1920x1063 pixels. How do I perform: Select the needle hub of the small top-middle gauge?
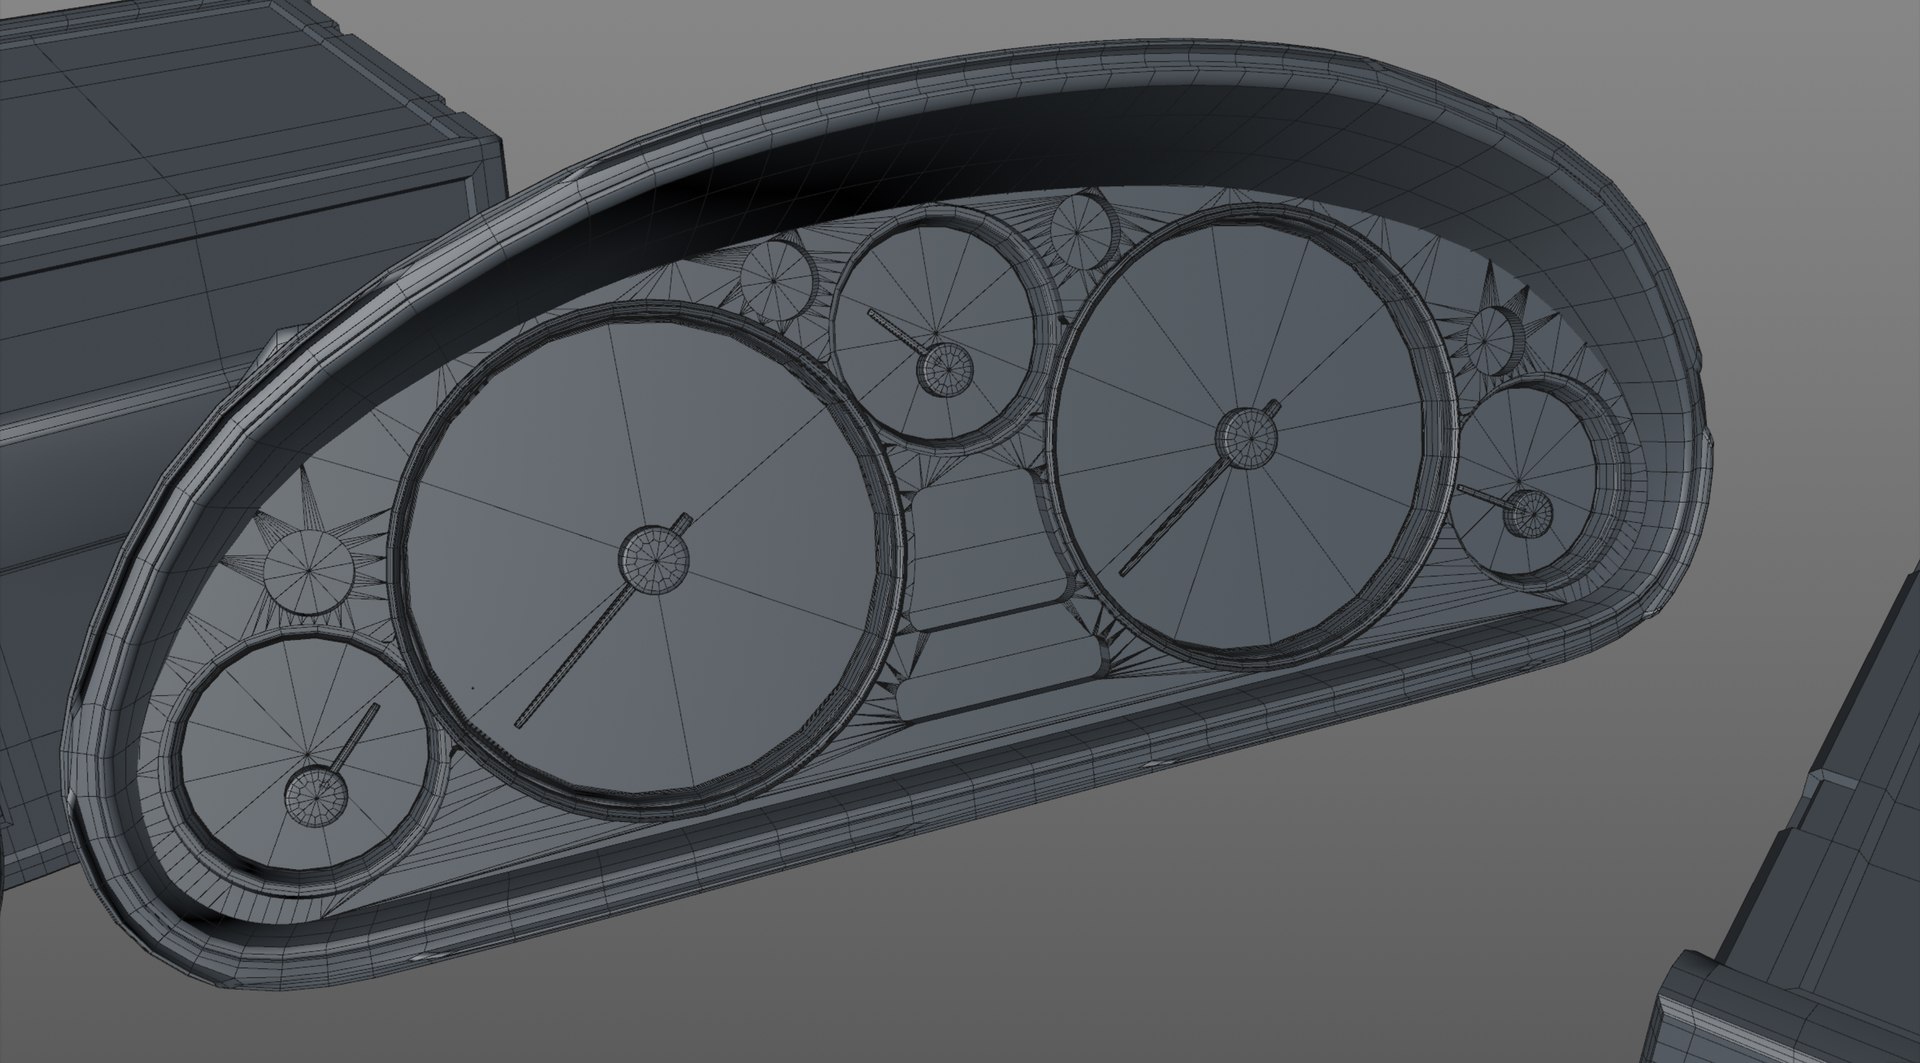coord(945,369)
